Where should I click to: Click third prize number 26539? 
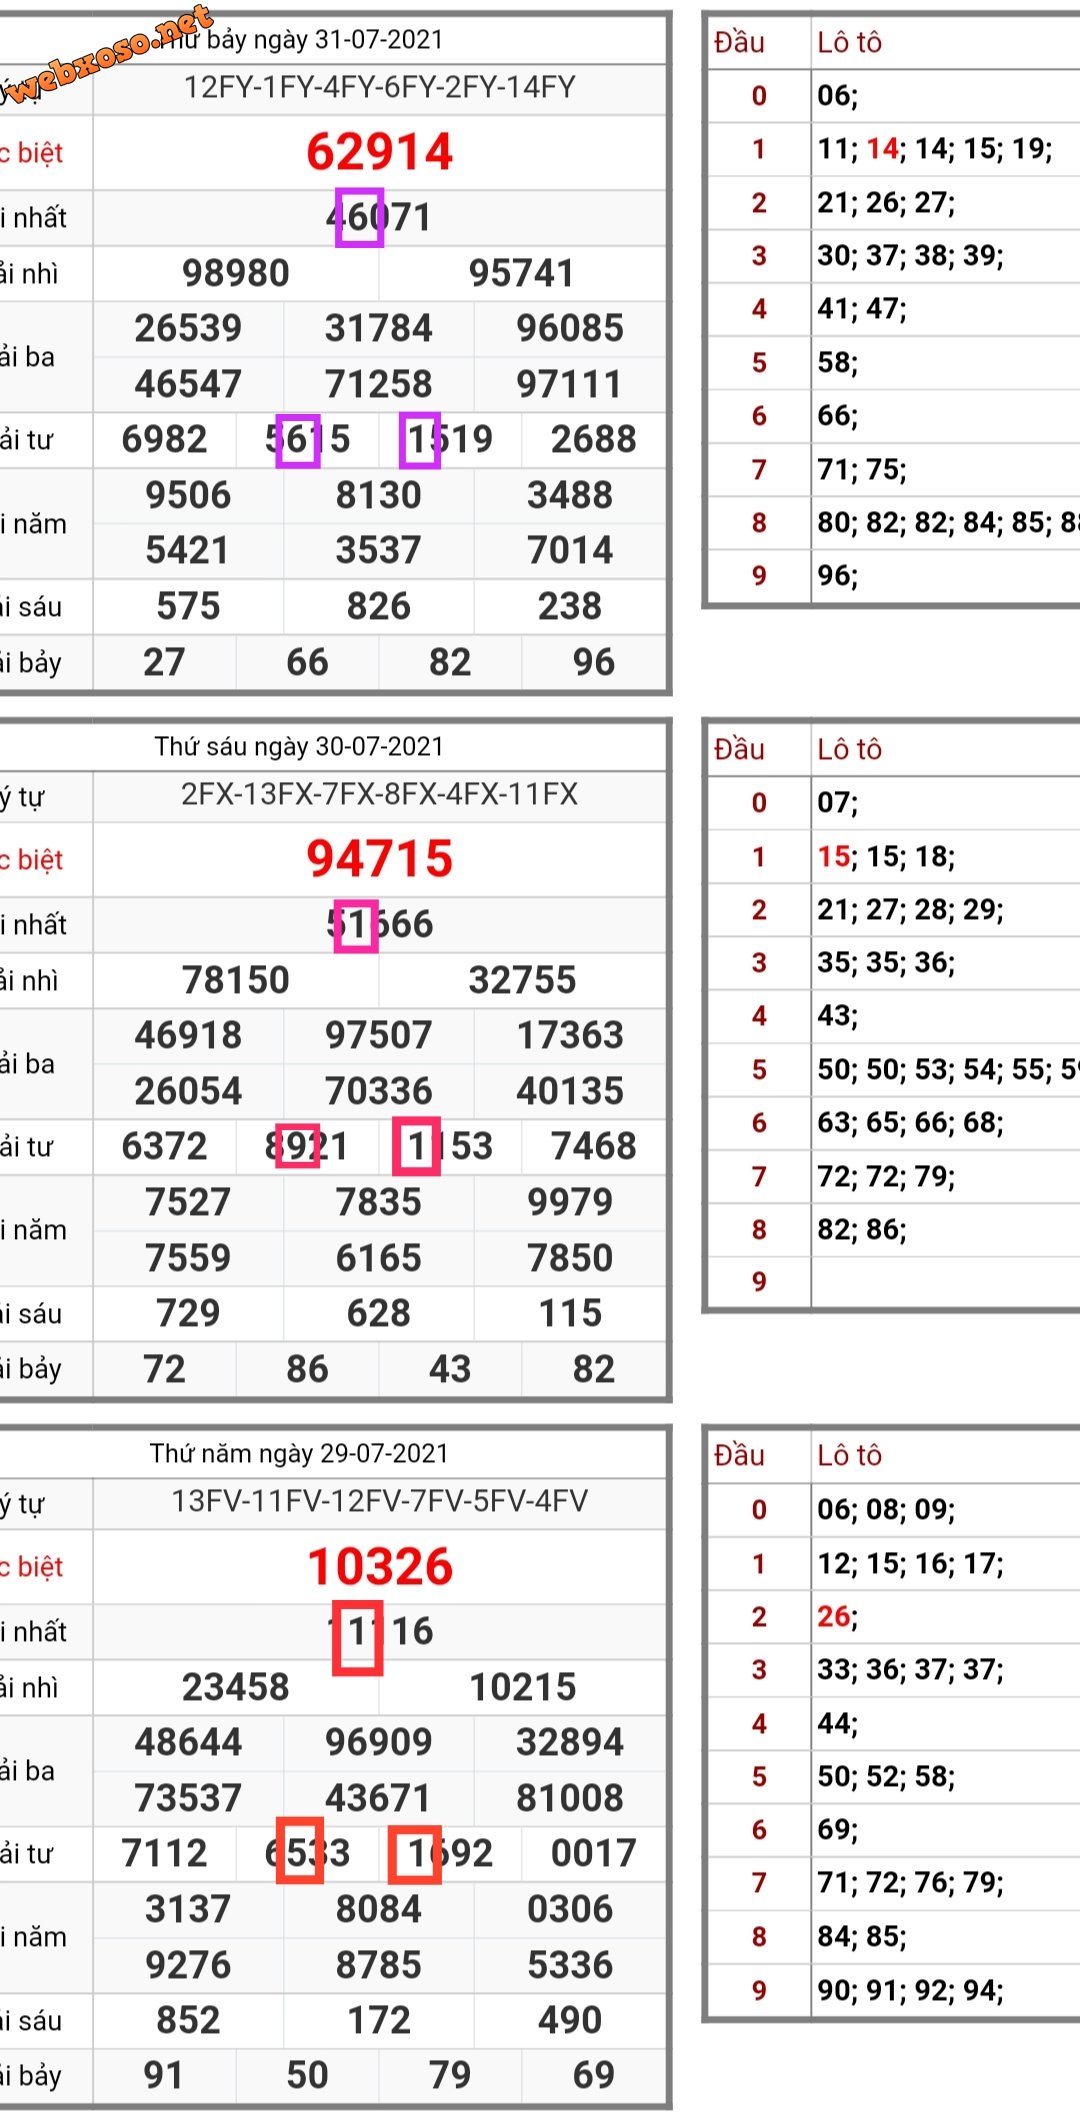tap(188, 328)
